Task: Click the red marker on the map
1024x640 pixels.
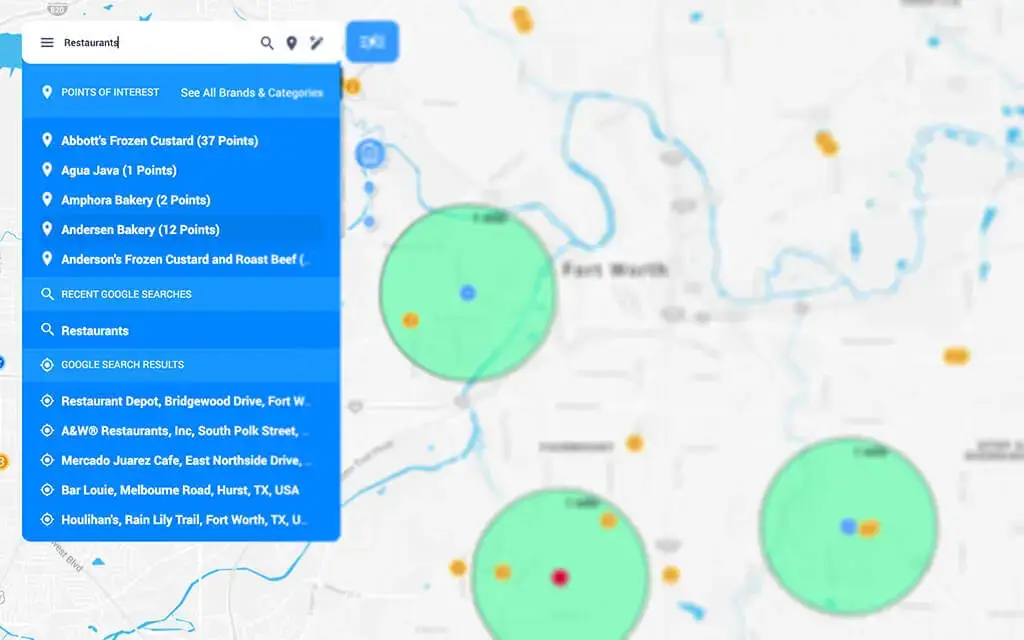Action: click(x=560, y=577)
